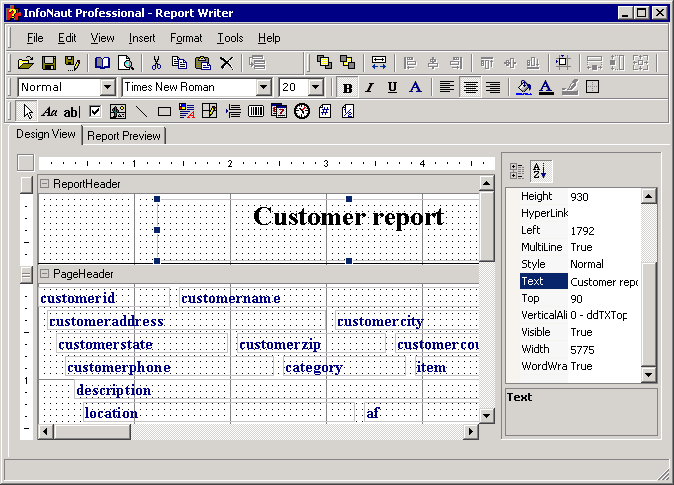
Task: Send selected control to back
Action: click(x=347, y=62)
